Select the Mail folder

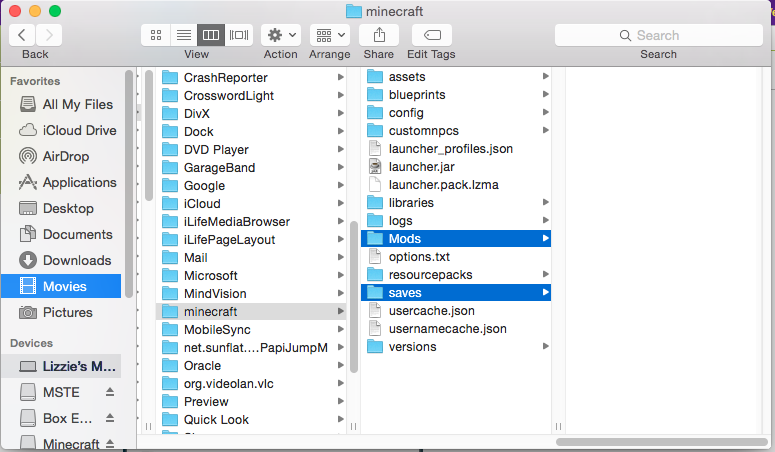point(250,258)
